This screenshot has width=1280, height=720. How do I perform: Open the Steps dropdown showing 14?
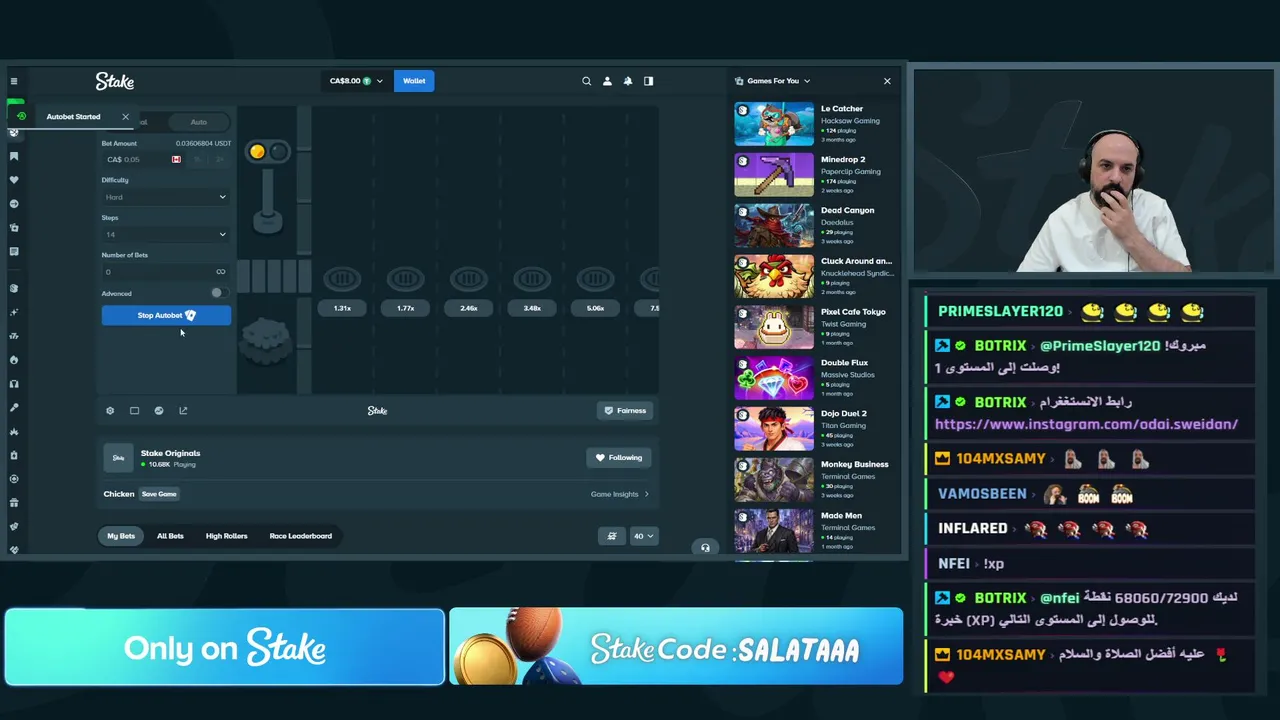[x=166, y=235]
